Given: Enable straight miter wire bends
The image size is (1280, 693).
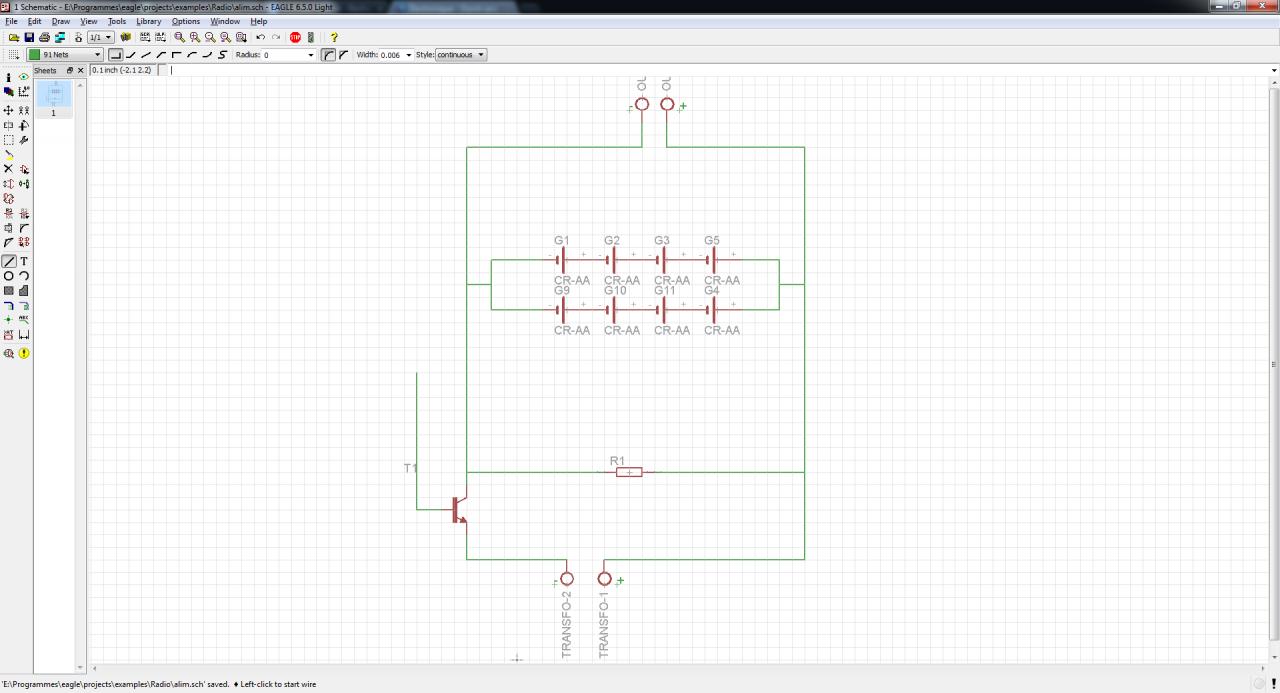Looking at the screenshot, I should 343,54.
